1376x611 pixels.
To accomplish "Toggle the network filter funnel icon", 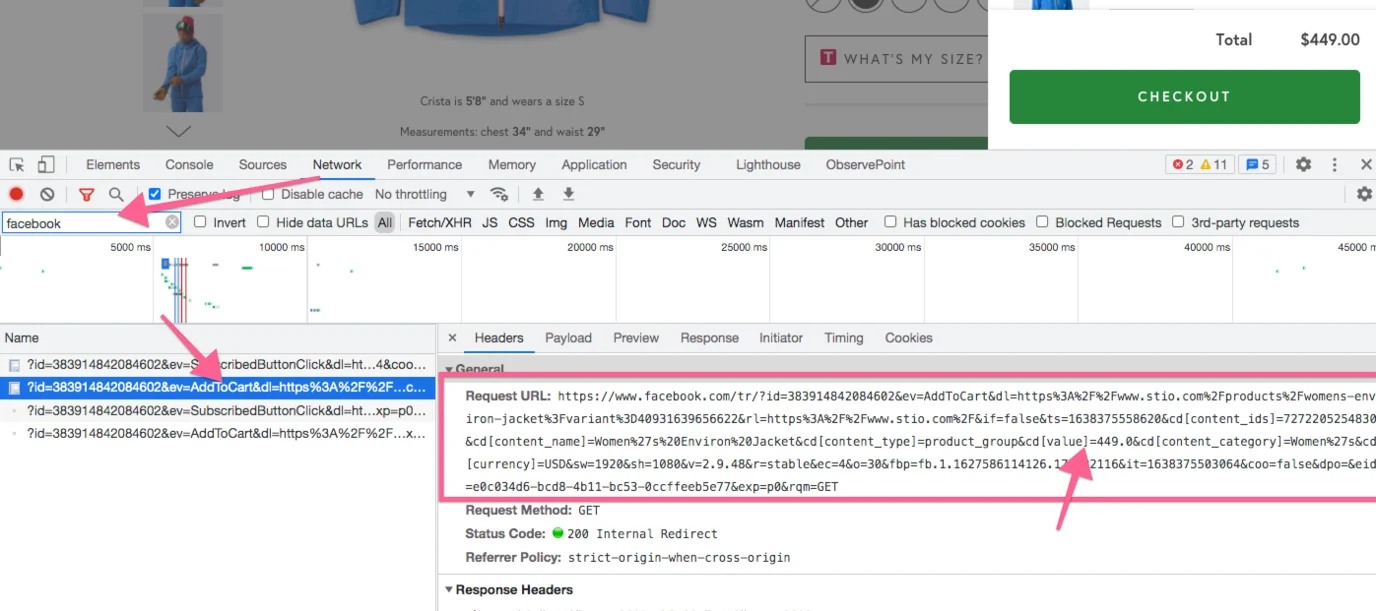I will 86,194.
